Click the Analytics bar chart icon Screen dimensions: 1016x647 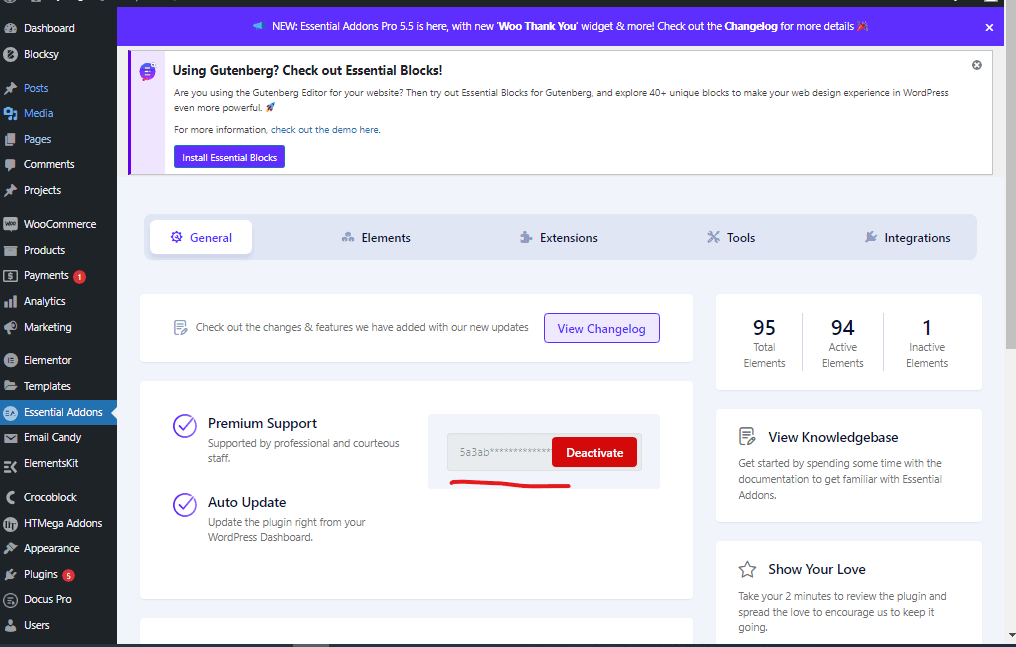[x=10, y=302]
